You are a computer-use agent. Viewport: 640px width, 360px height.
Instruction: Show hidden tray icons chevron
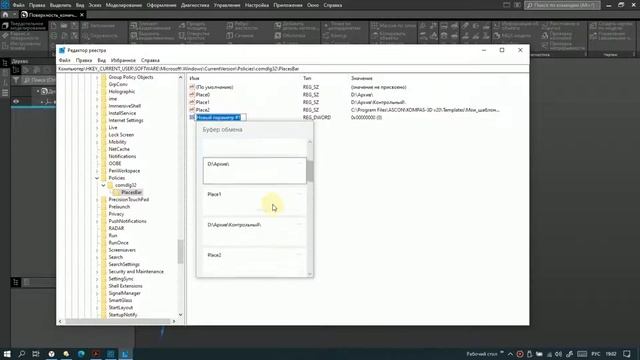(510, 354)
